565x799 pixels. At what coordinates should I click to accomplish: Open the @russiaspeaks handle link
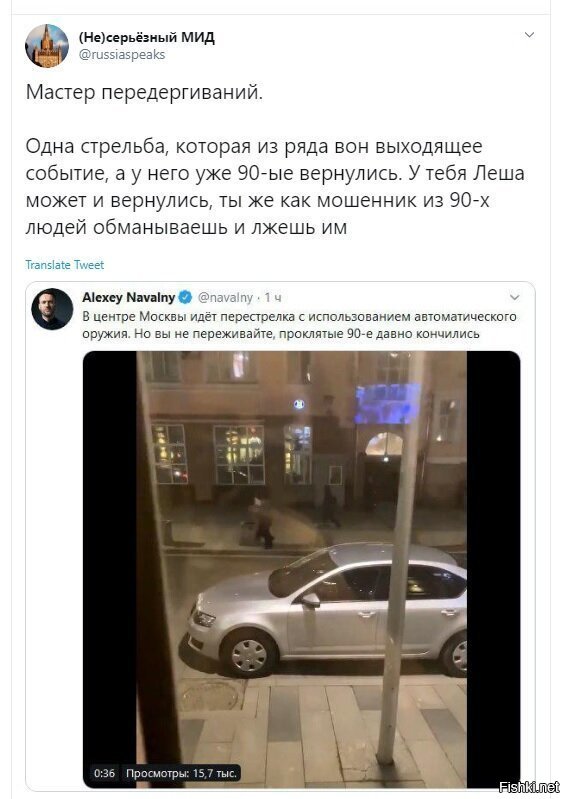click(122, 55)
